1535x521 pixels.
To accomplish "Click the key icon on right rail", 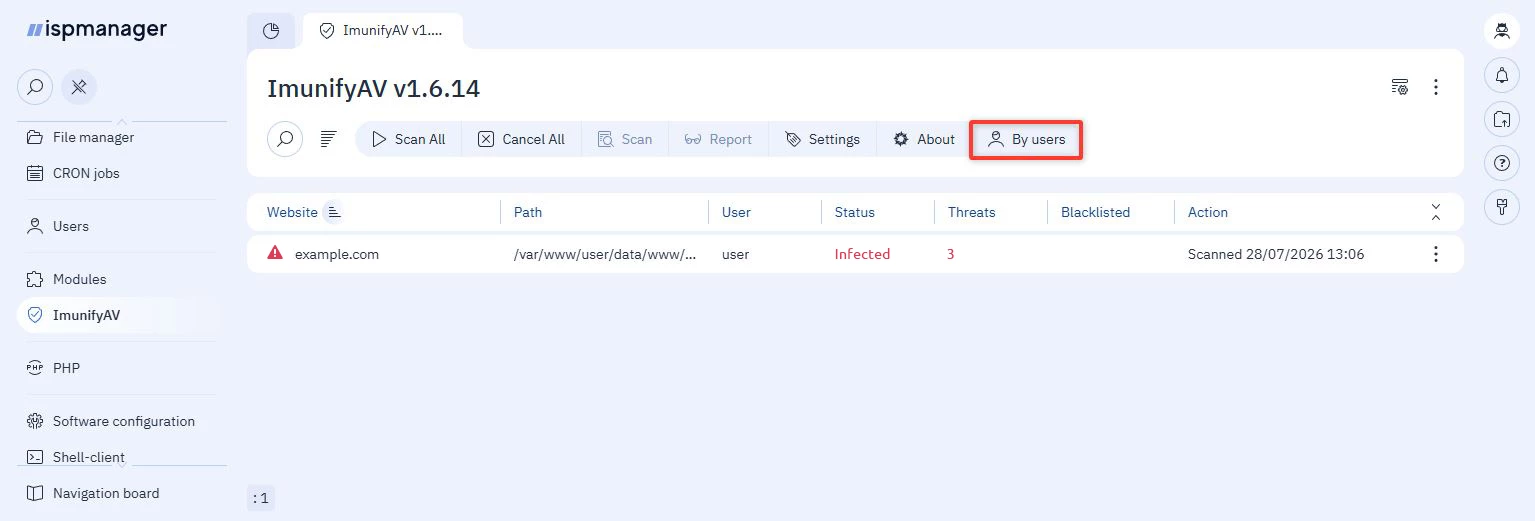I will 1501,207.
